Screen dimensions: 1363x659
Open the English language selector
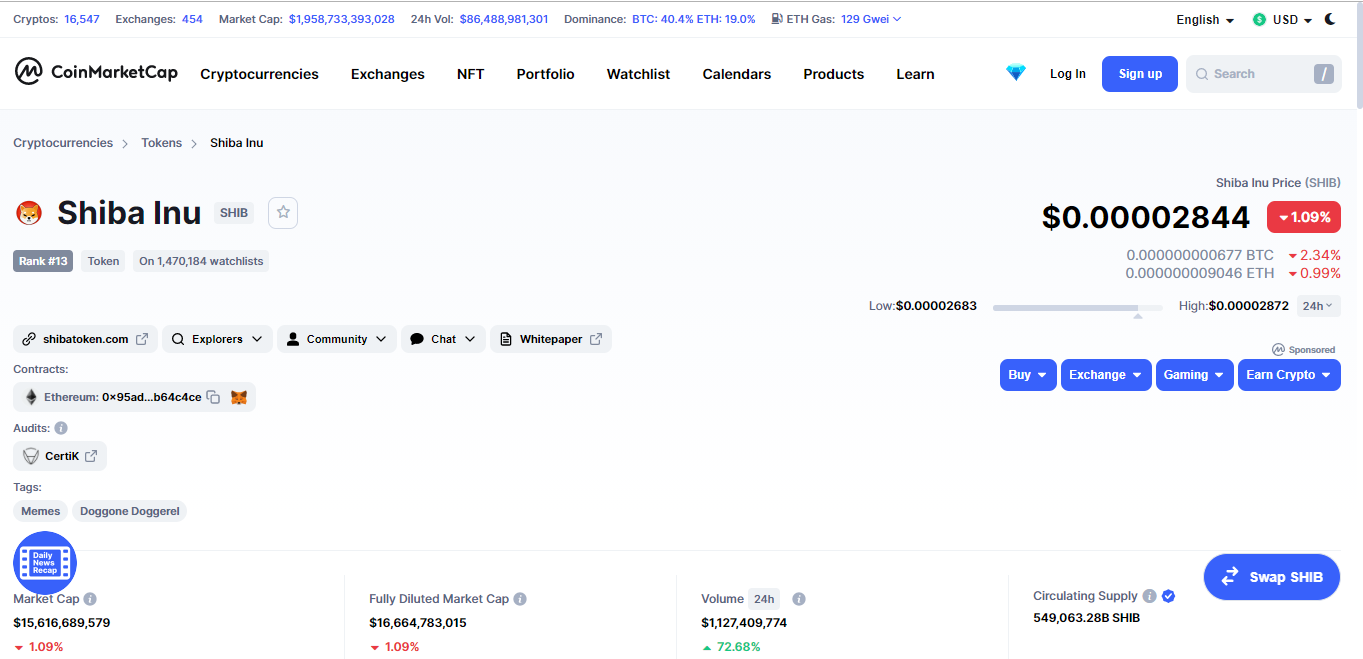pos(1205,20)
